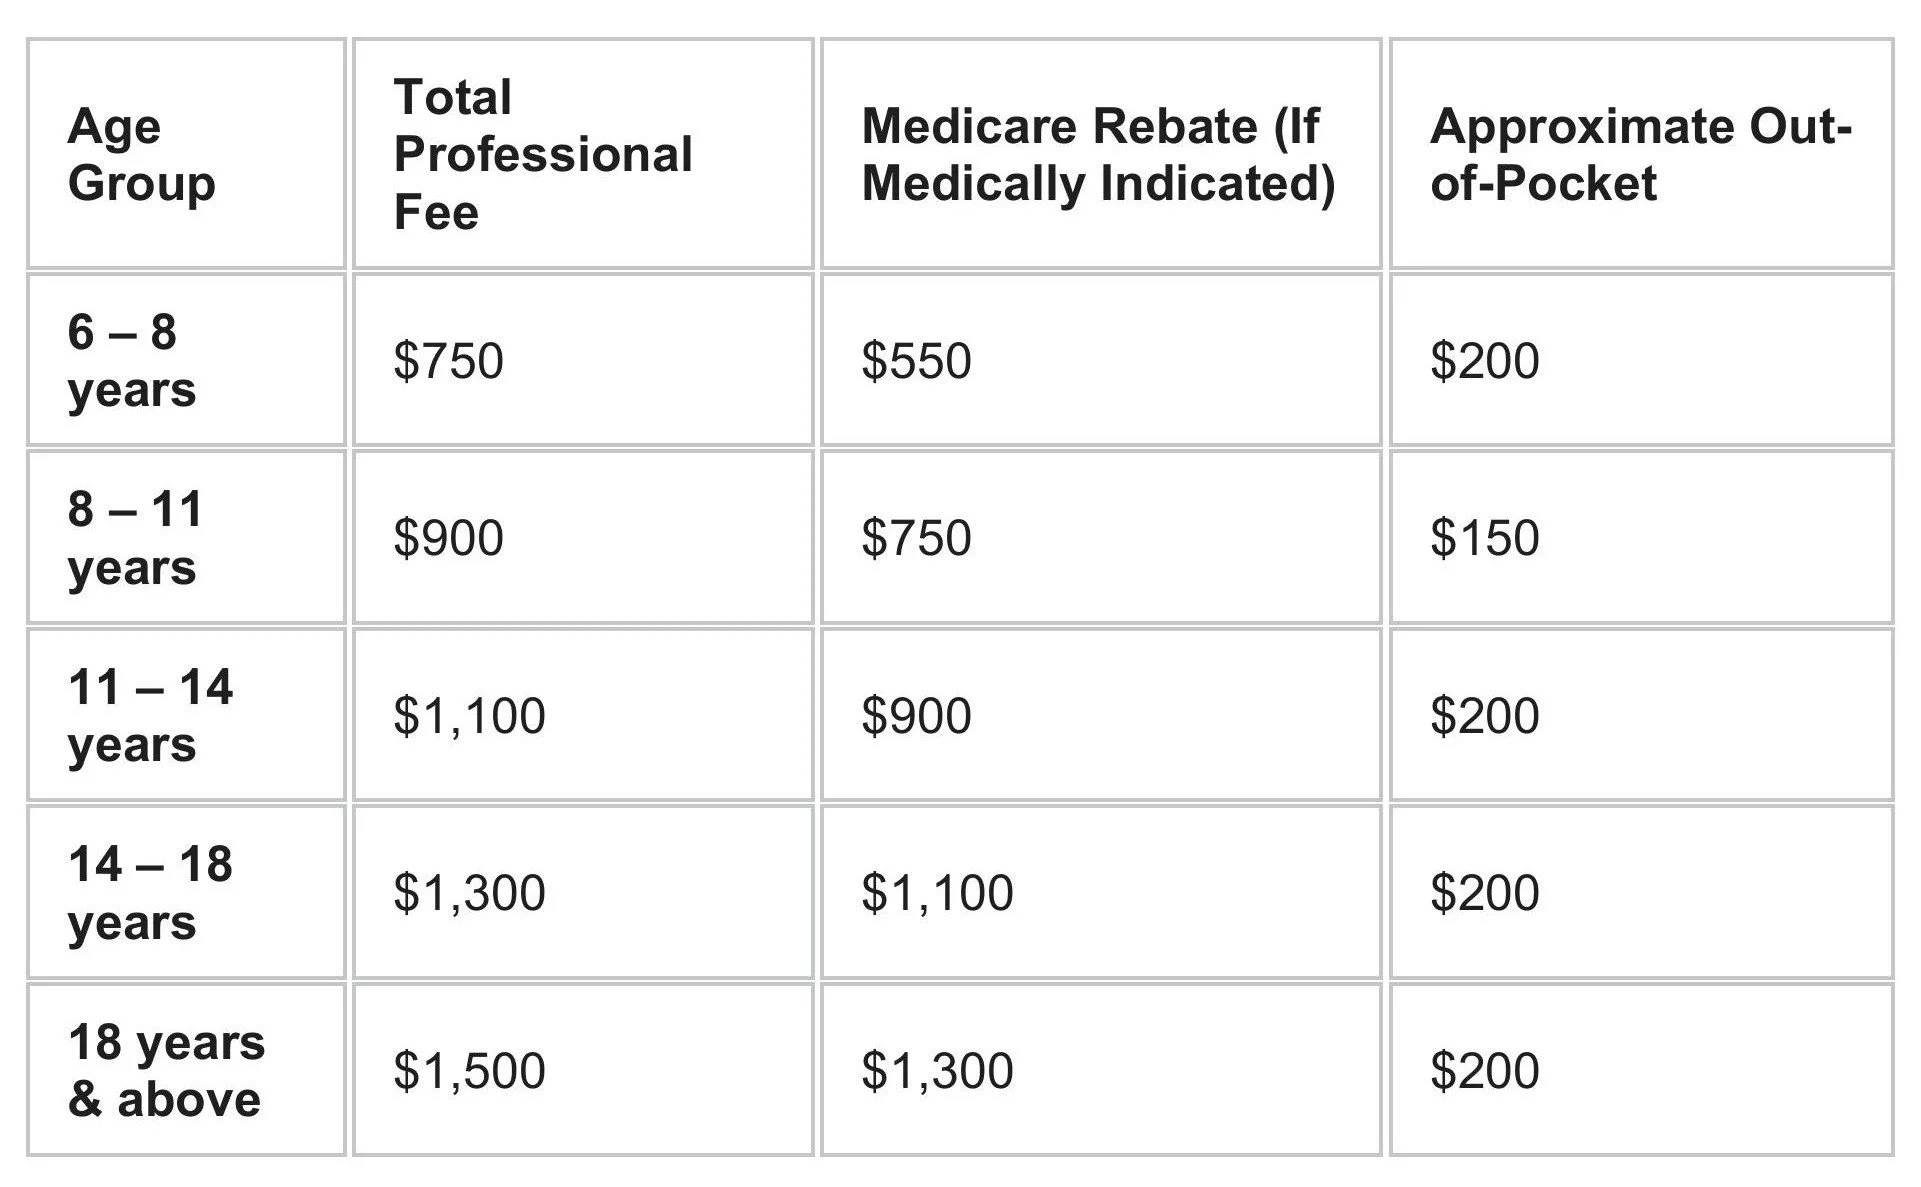Select the $1,300 Medicare rebate cell
This screenshot has height=1187, width=1921.
(x=937, y=1070)
